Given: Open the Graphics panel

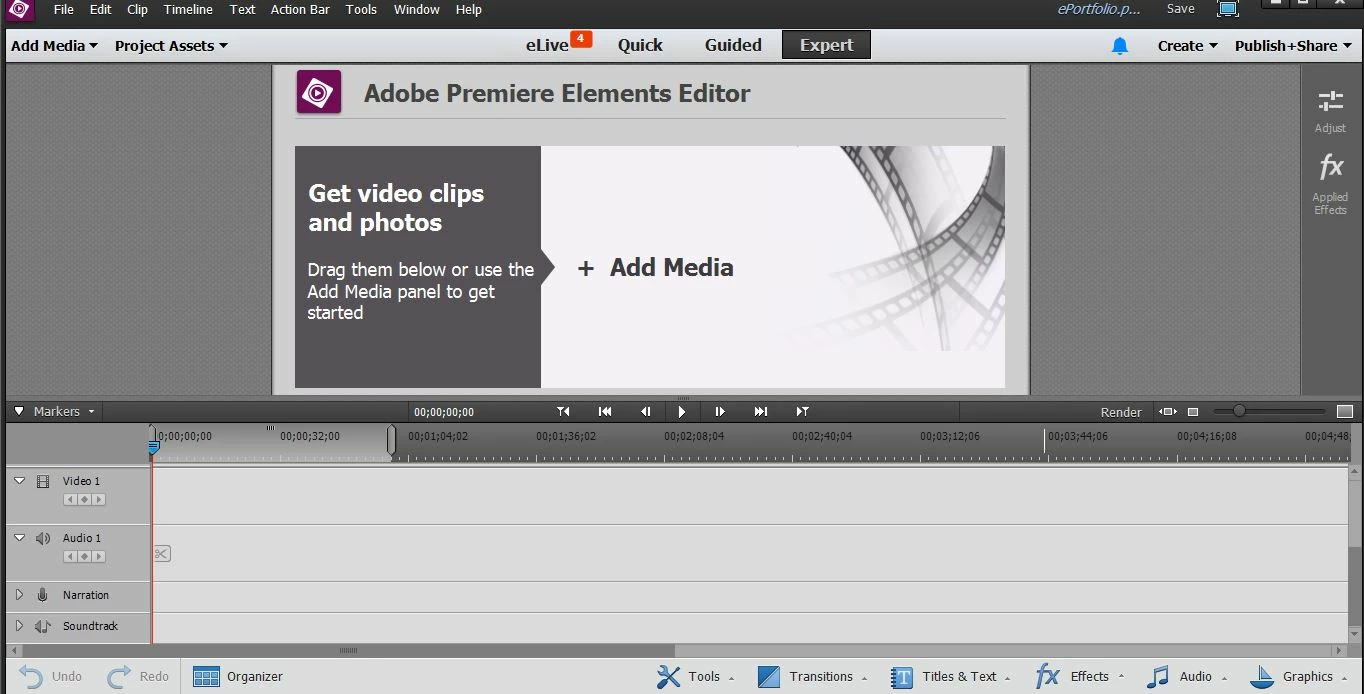Looking at the screenshot, I should (1298, 677).
